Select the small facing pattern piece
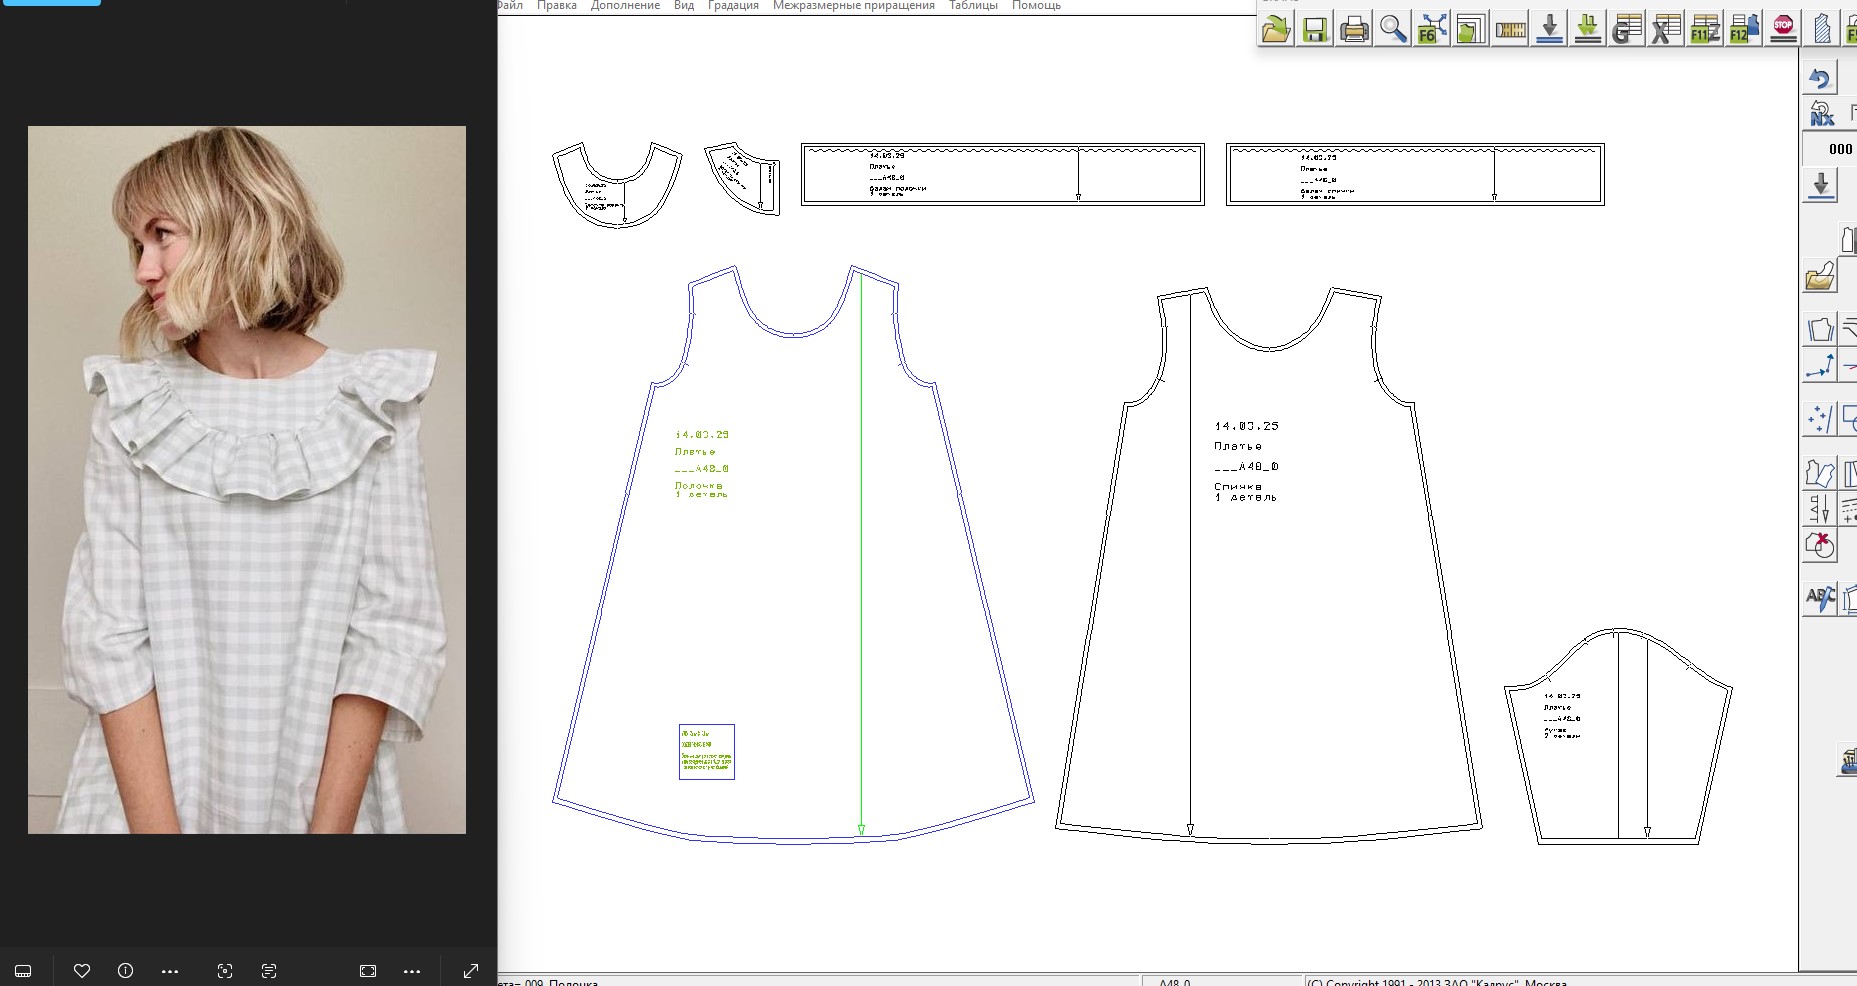This screenshot has width=1857, height=986. pyautogui.click(x=742, y=178)
